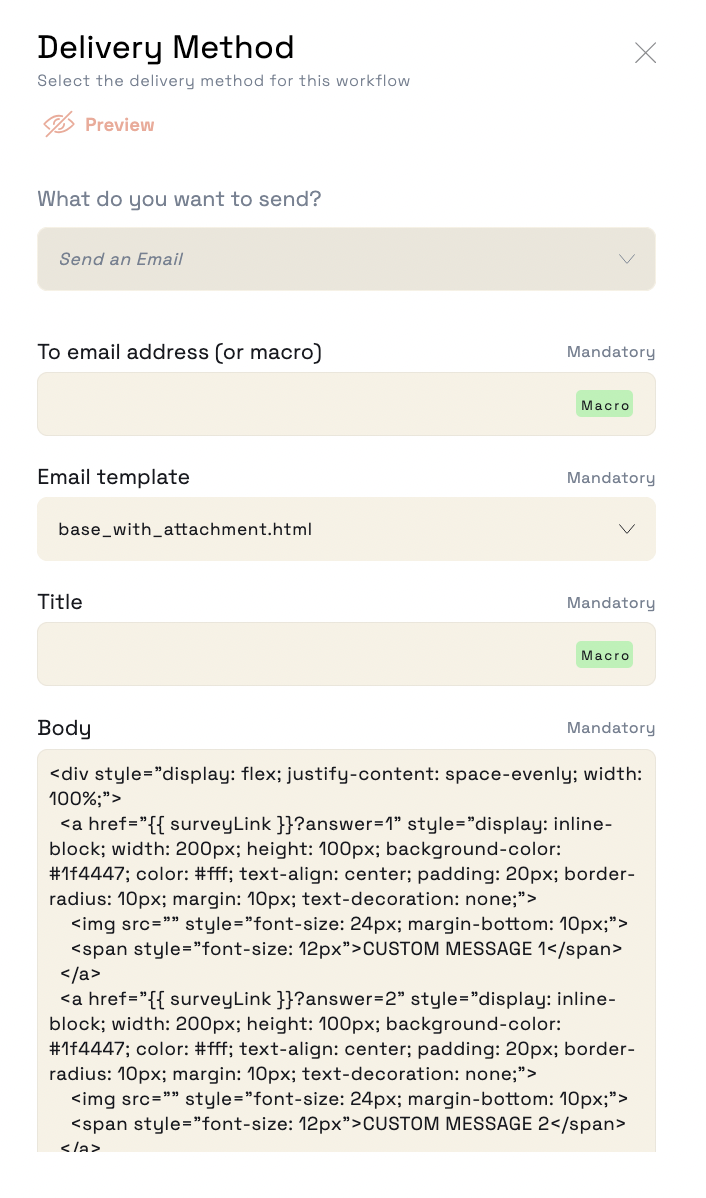Expand the chevron beside Send an Email
Screen dimensions: 706x1198
[x=627, y=259]
